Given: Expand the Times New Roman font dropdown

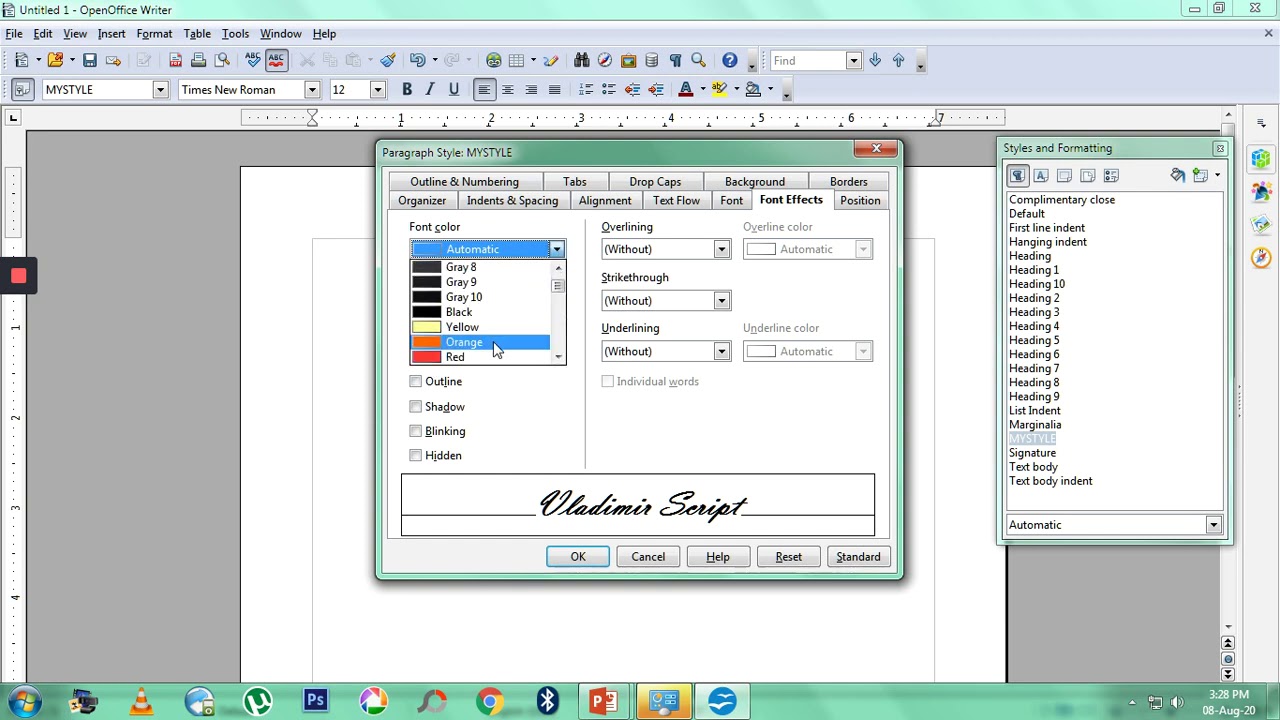Looking at the screenshot, I should tap(312, 90).
